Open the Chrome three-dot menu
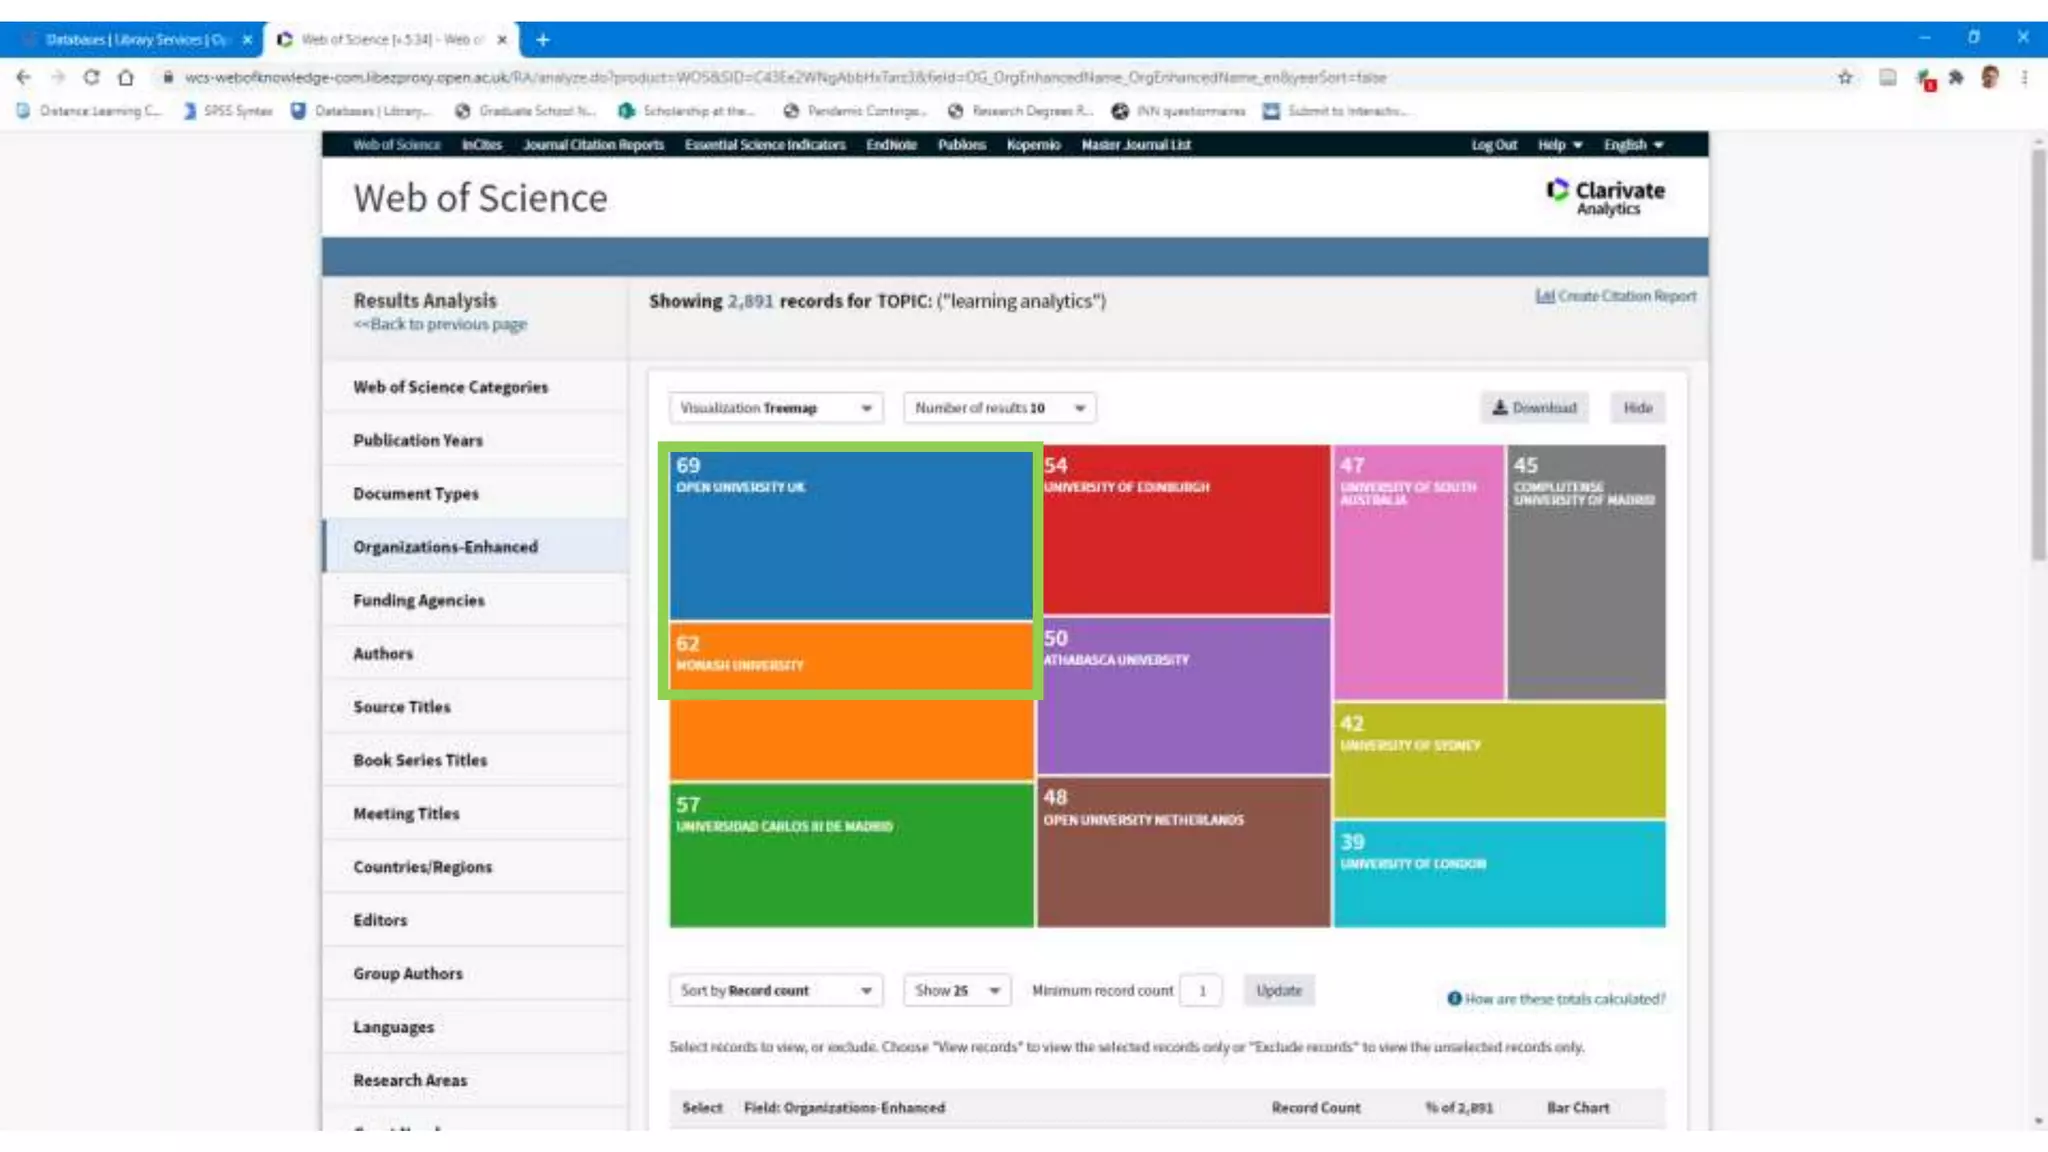This screenshot has height=1152, width=2048. (x=2024, y=77)
